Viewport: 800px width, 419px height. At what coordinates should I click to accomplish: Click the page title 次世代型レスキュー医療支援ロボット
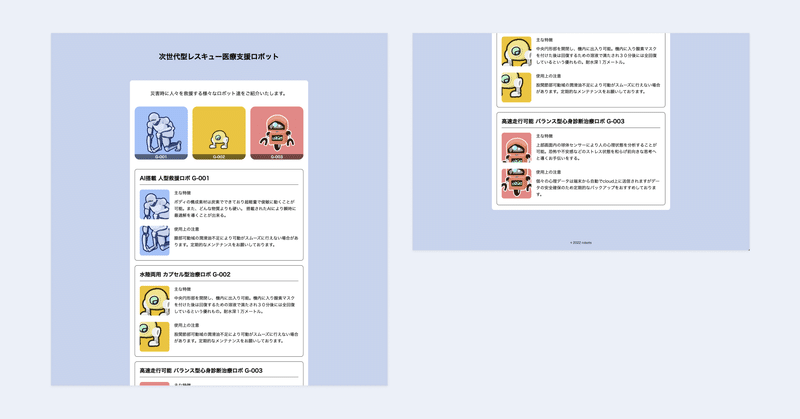[219, 57]
